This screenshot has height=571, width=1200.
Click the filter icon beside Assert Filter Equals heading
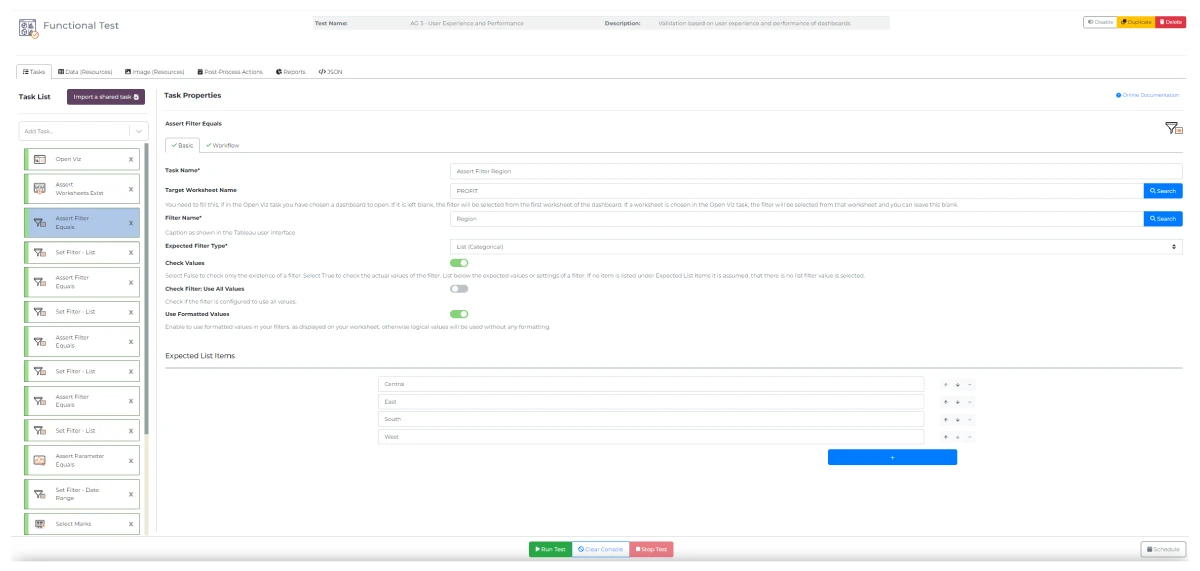(1174, 128)
